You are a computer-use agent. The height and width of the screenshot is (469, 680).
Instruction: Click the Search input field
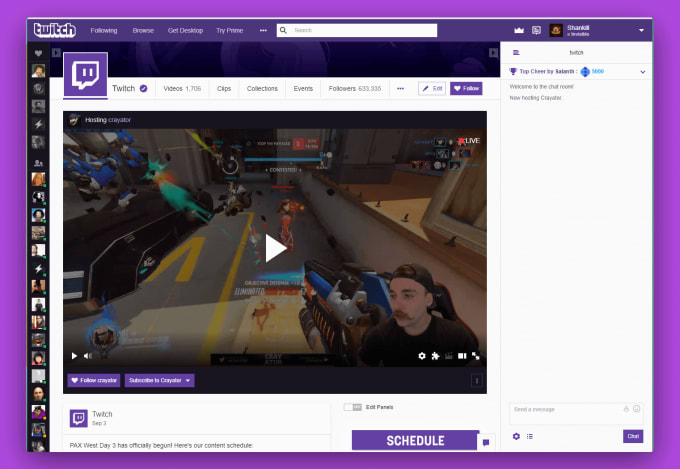(x=357, y=30)
